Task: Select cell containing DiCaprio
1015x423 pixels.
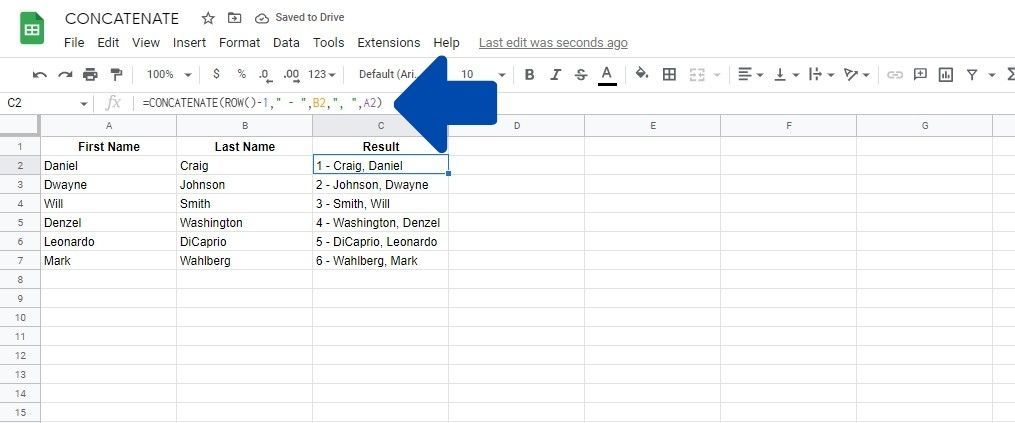Action: click(x=245, y=242)
